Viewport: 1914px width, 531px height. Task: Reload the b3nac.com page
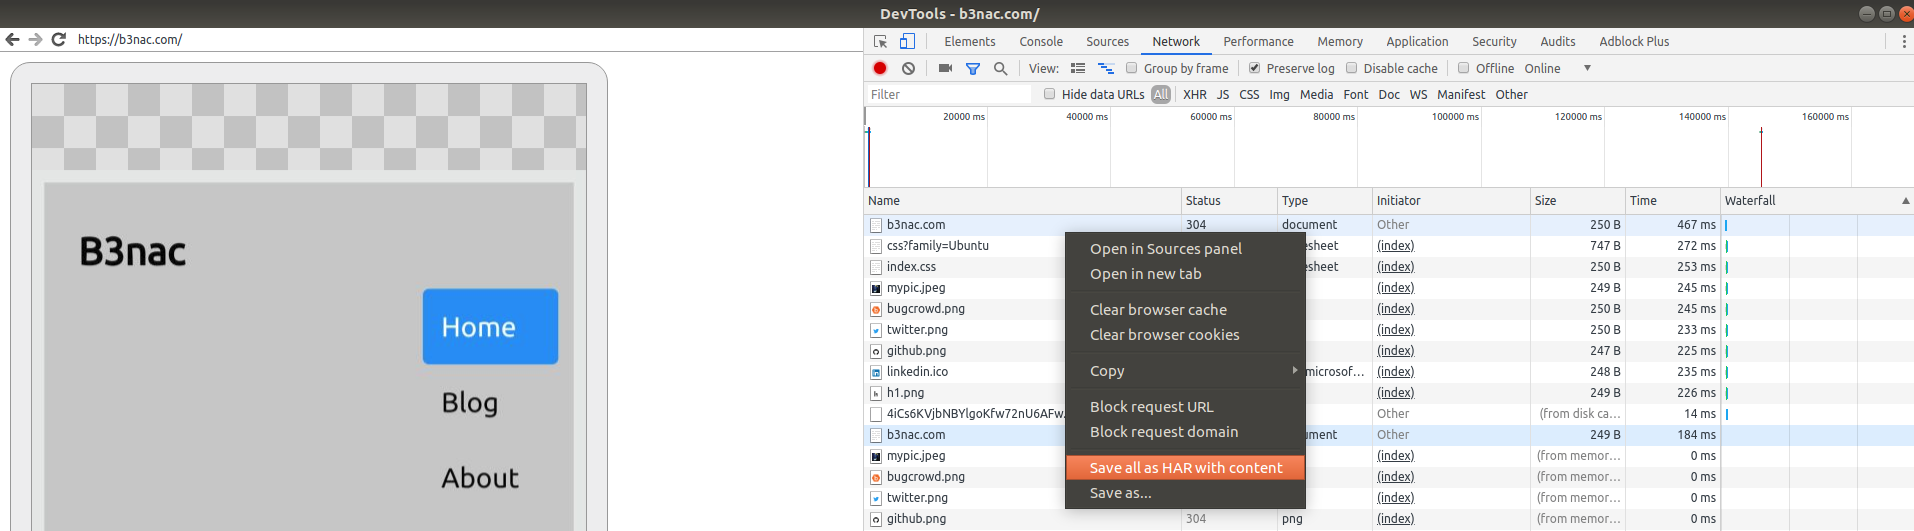coord(58,40)
